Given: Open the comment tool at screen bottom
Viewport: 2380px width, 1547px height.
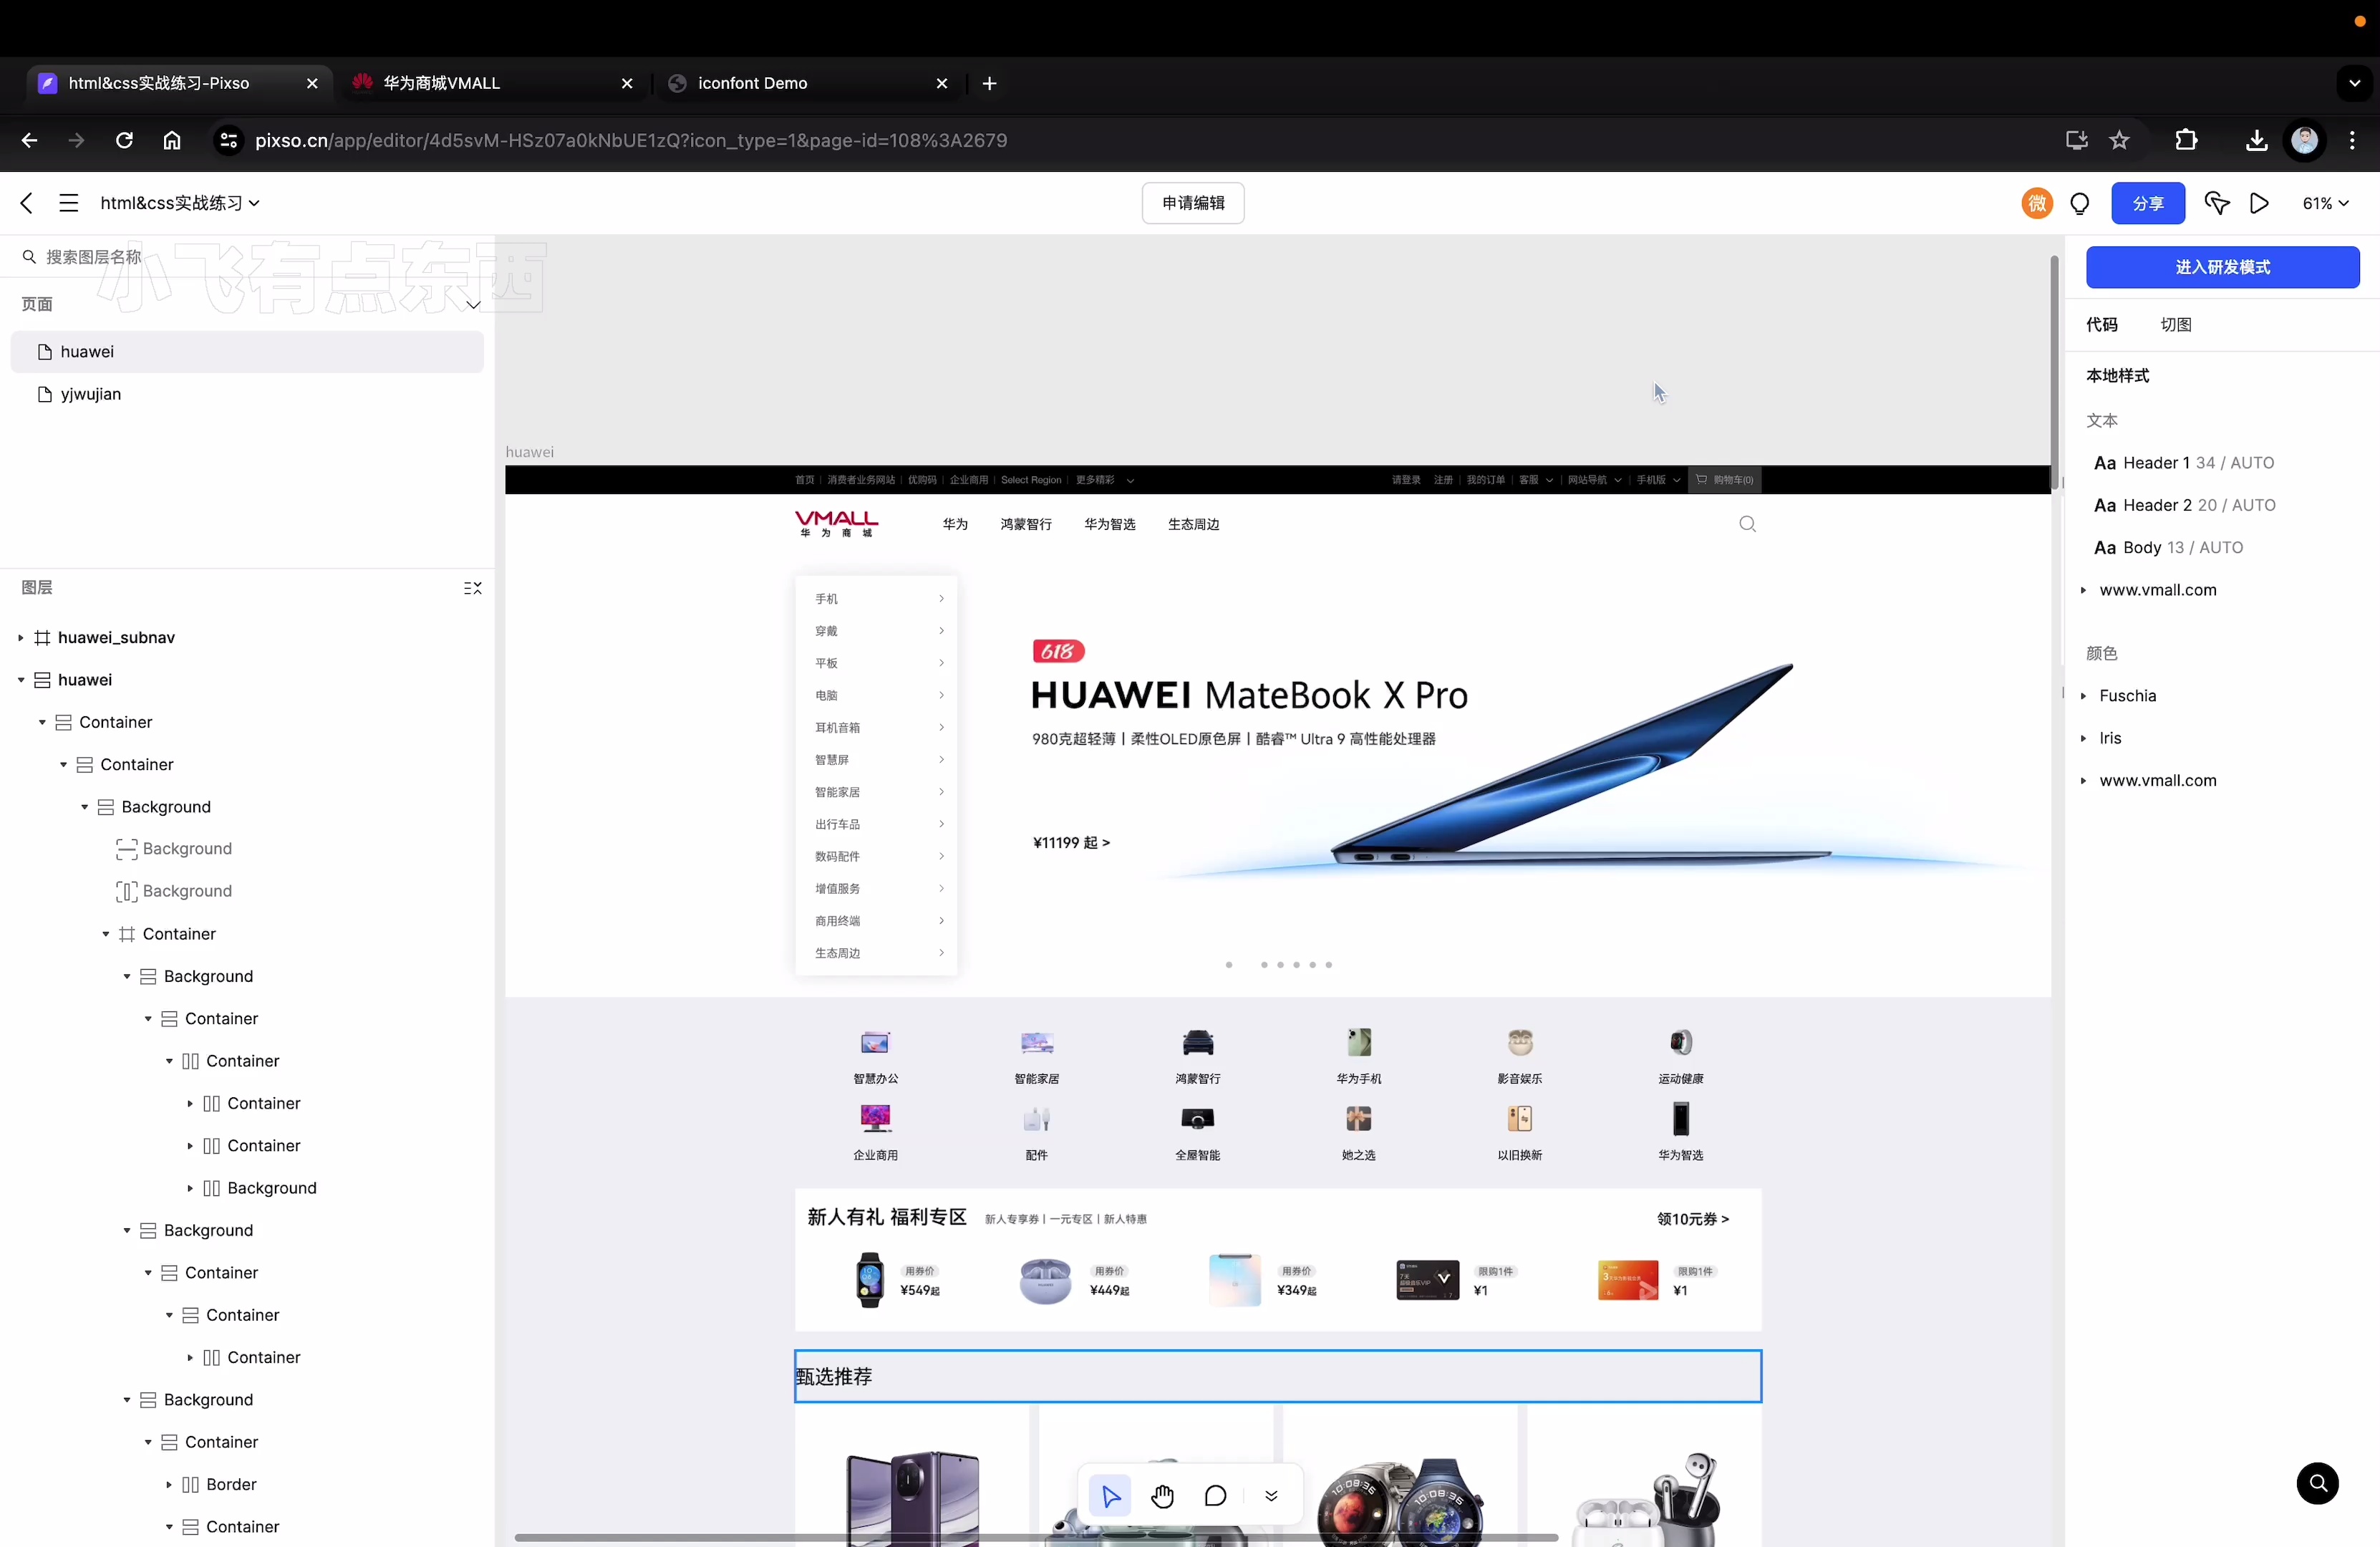Looking at the screenshot, I should 1216,1496.
